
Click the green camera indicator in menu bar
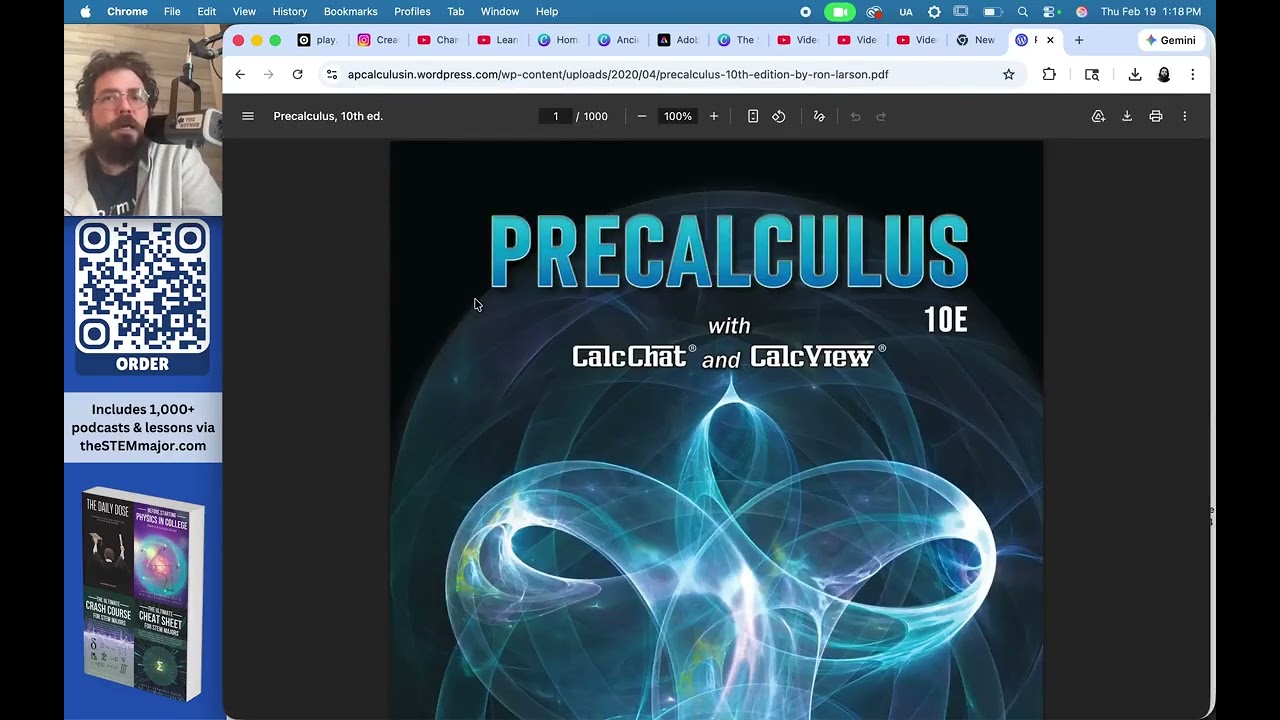coord(840,12)
